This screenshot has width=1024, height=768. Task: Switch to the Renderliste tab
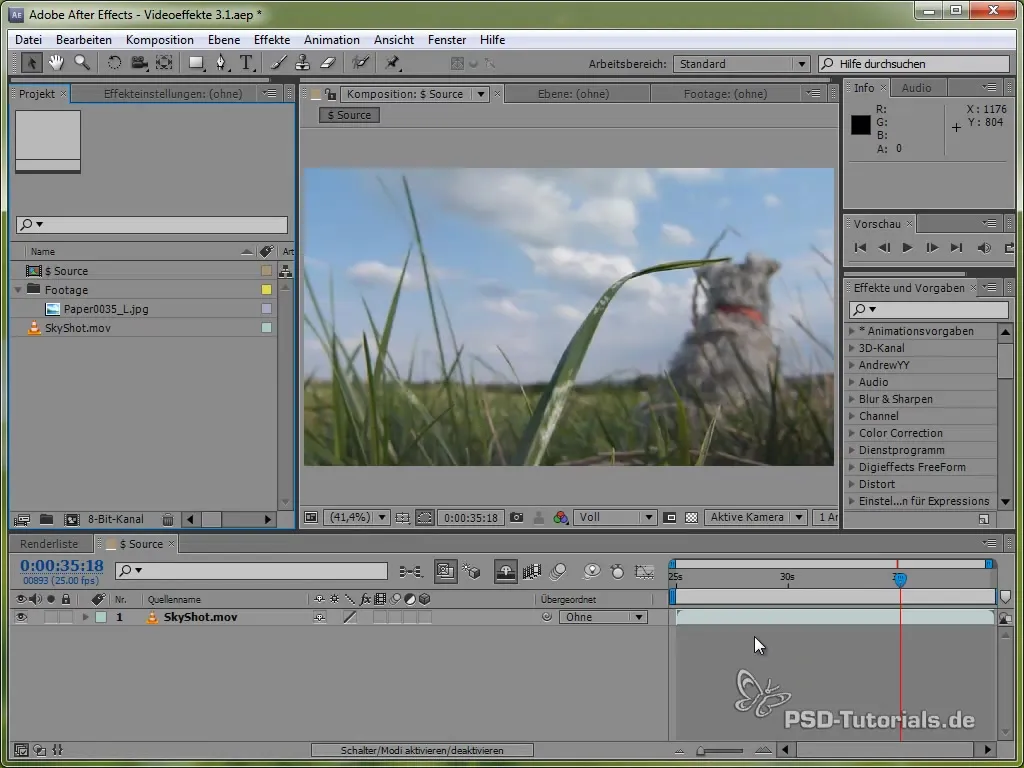49,544
